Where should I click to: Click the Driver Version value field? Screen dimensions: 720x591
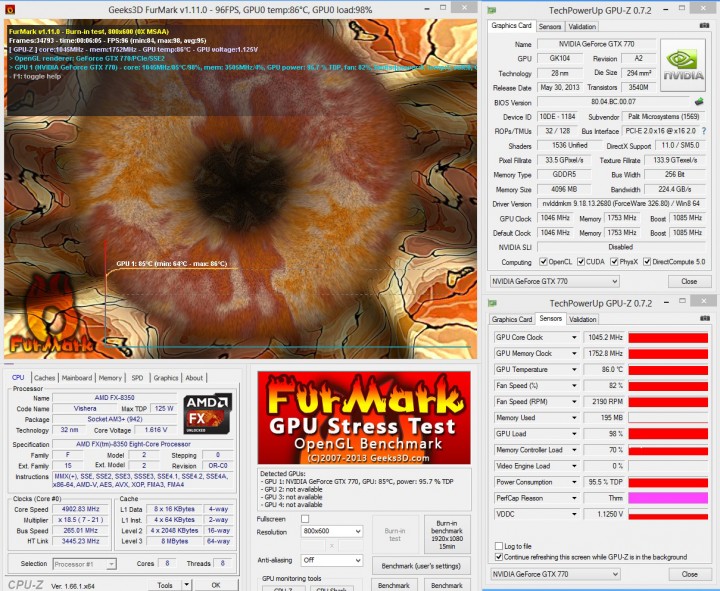(621, 203)
